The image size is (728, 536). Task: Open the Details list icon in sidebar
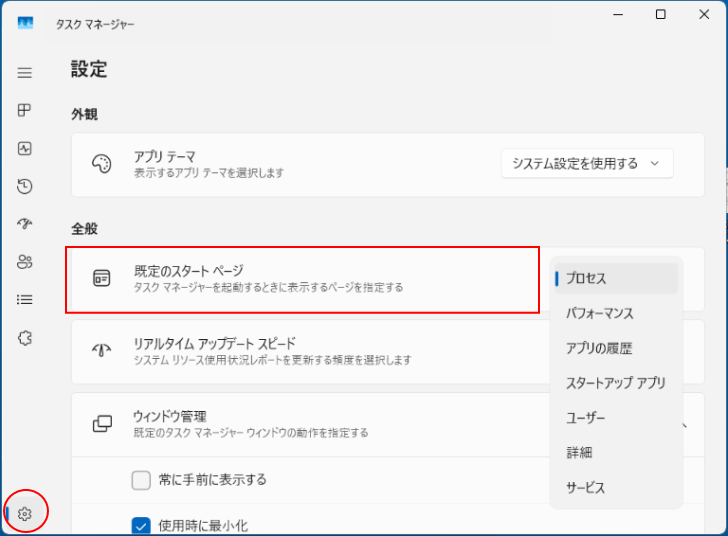(25, 300)
